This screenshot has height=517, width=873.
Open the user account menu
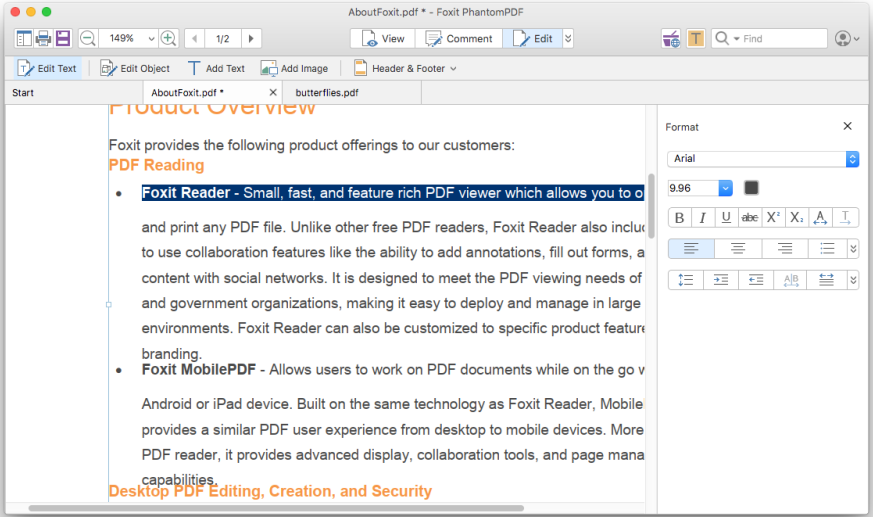click(x=847, y=38)
